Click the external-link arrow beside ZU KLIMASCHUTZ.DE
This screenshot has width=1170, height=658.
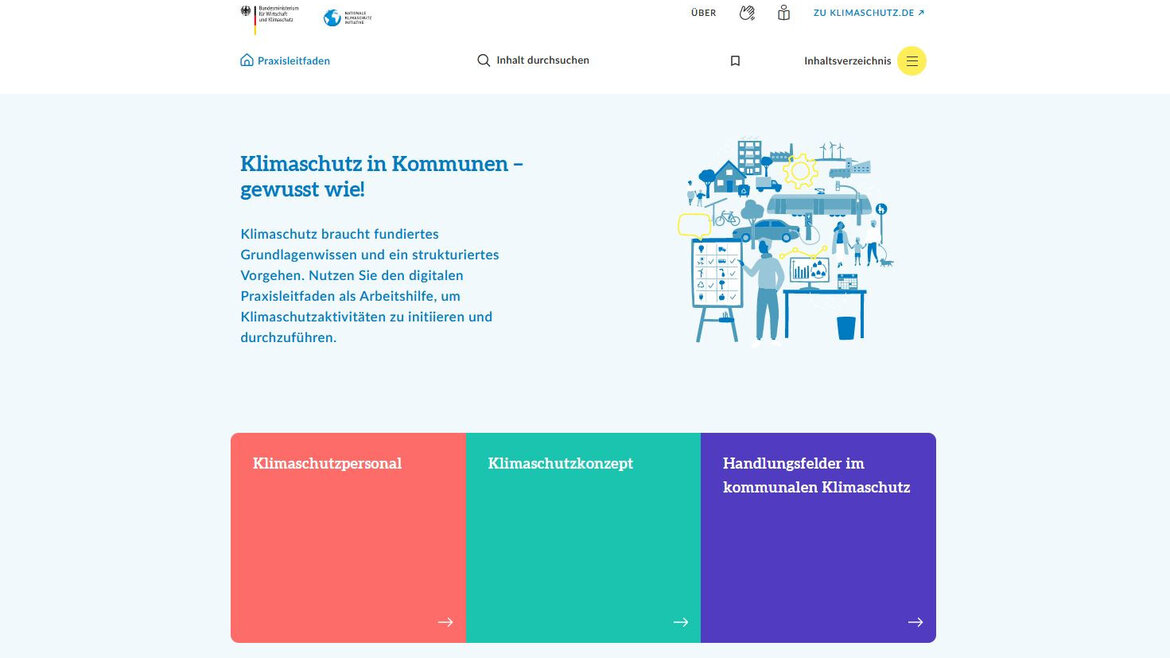(921, 12)
